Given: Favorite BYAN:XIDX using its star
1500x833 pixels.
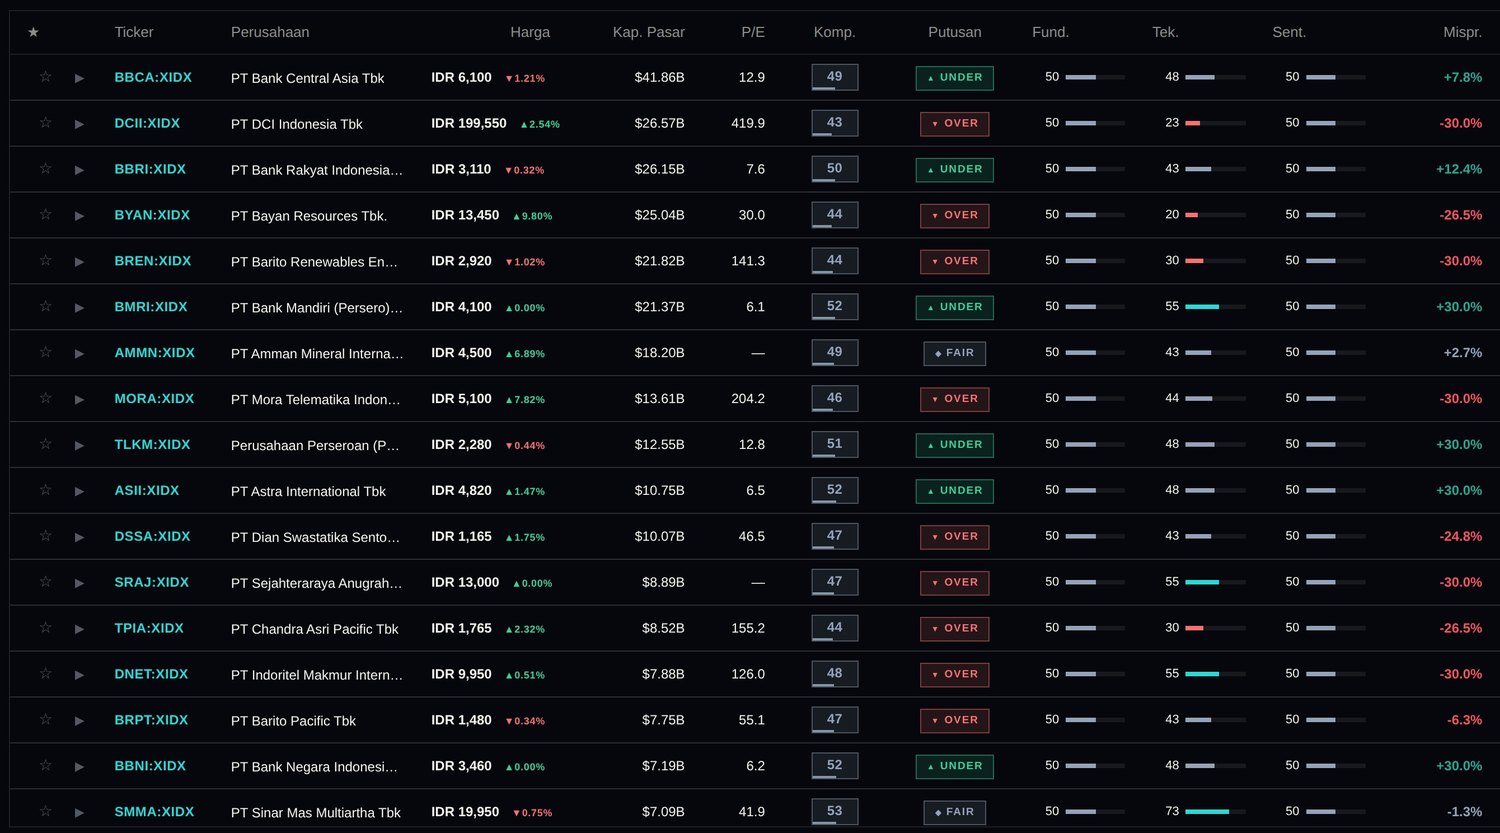Looking at the screenshot, I should click(45, 215).
